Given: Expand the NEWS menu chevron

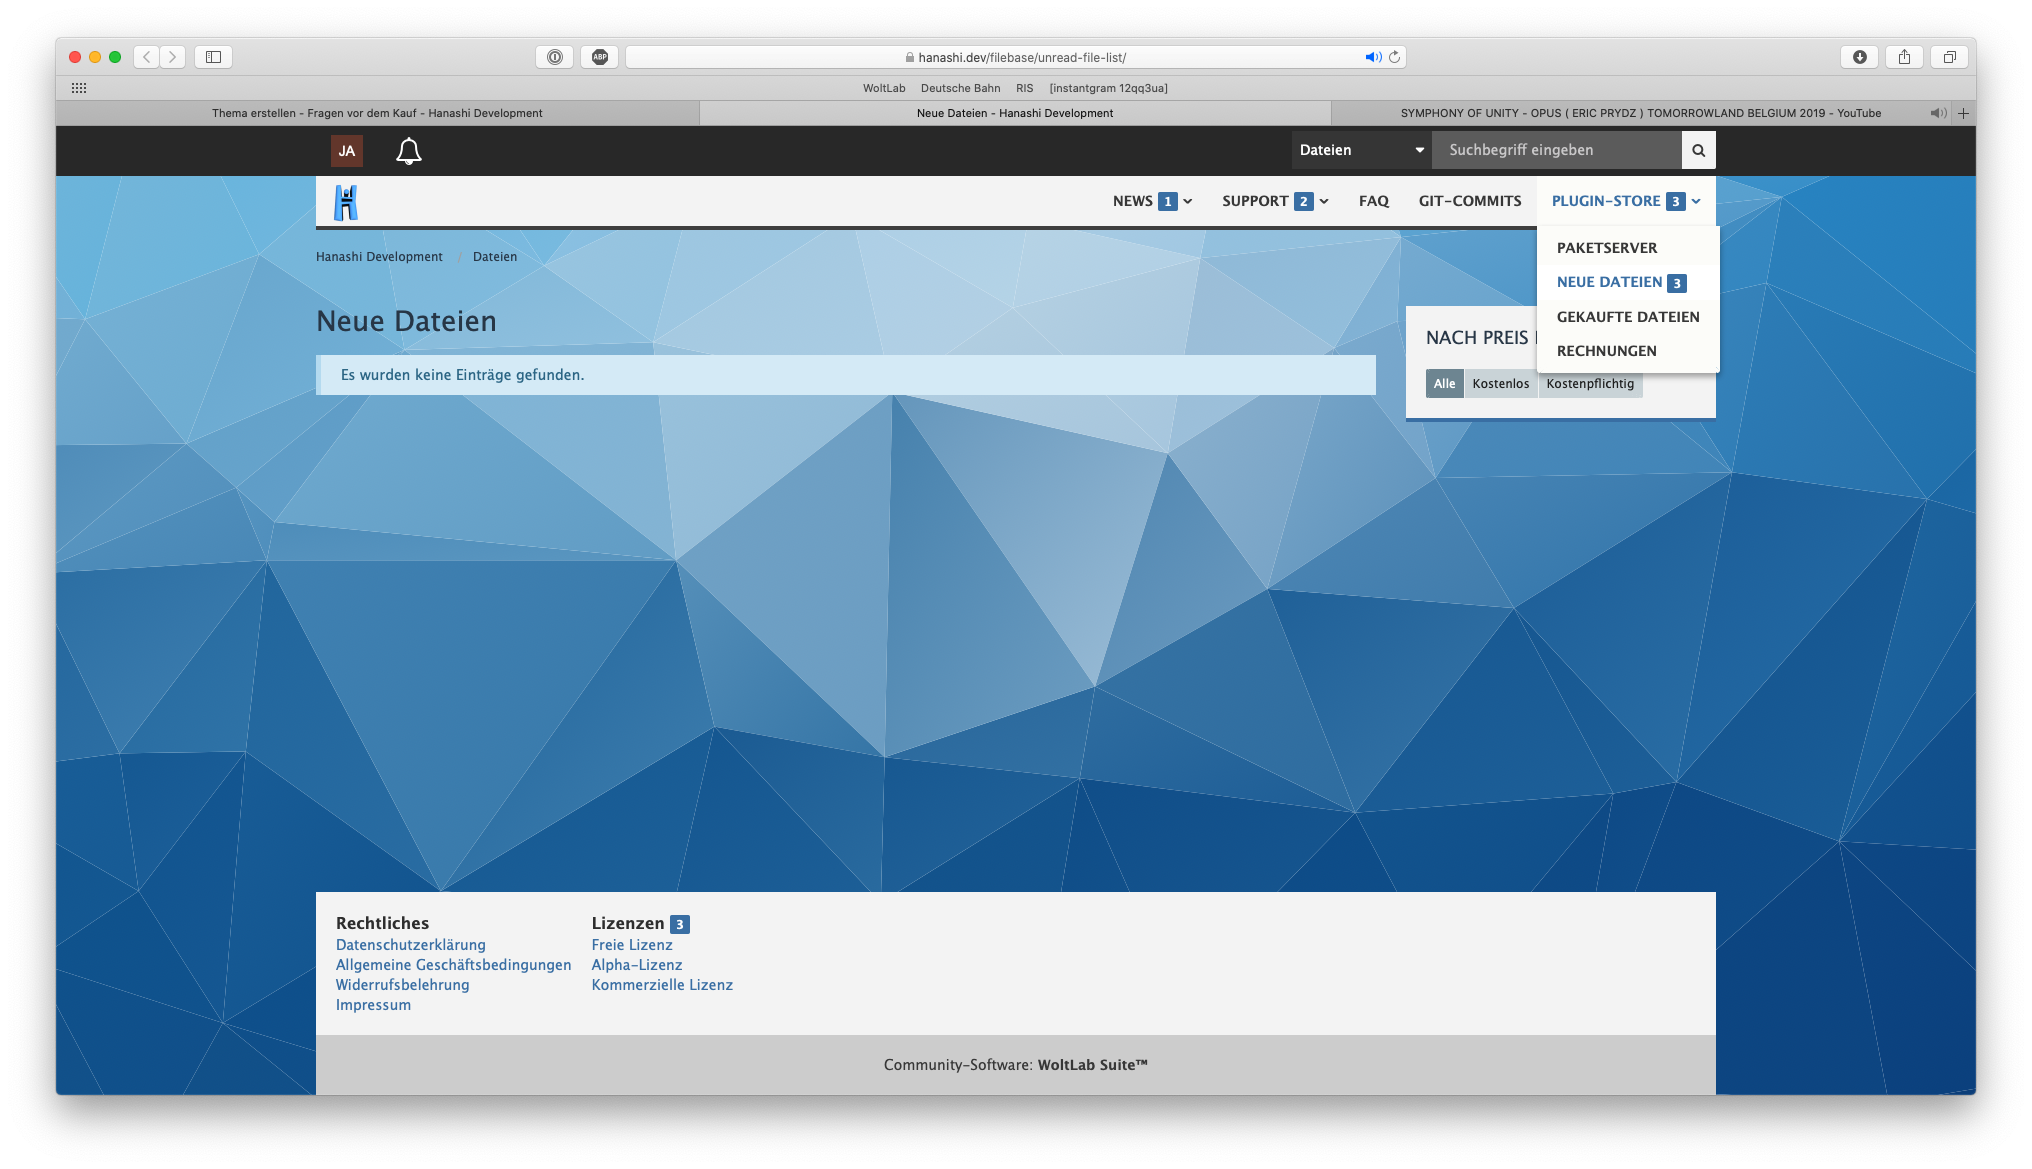Looking at the screenshot, I should (x=1188, y=202).
